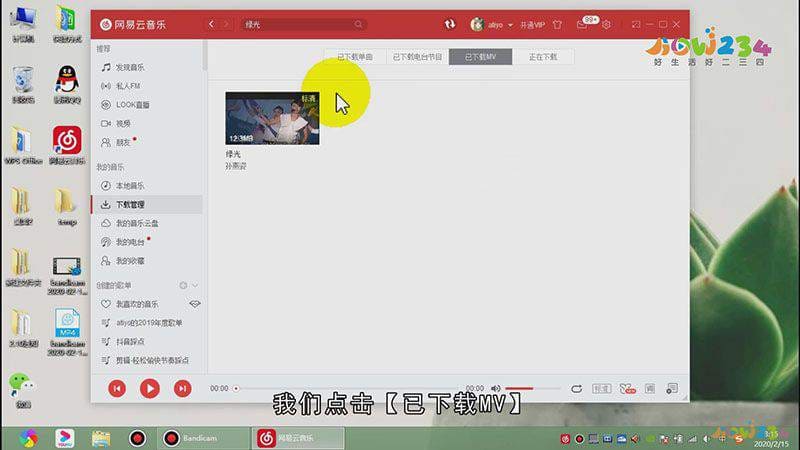This screenshot has width=800, height=450.
Task: Open Recycle Bin desktop icon
Action: [x=23, y=84]
